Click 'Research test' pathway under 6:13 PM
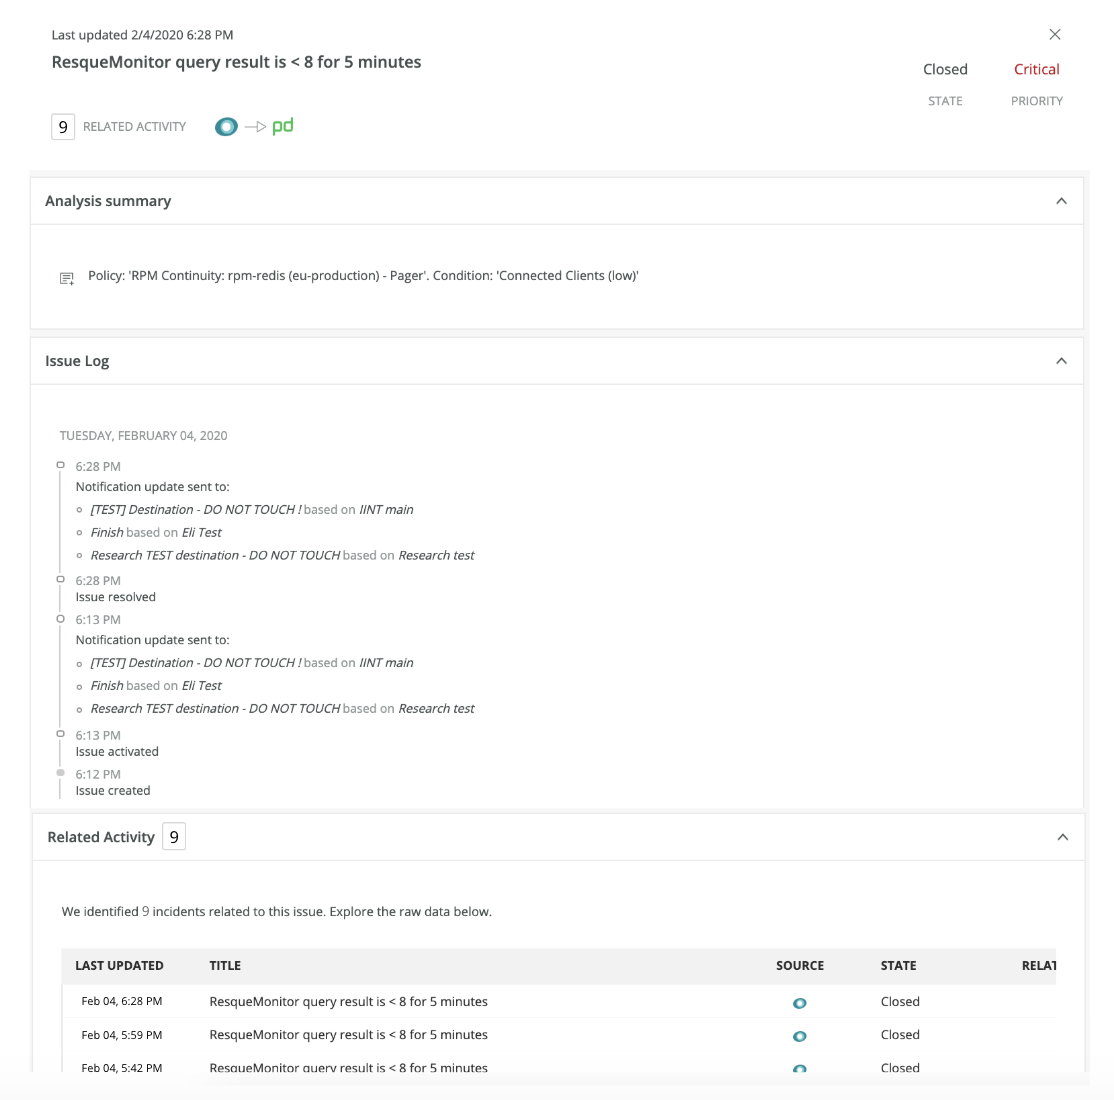The image size is (1114, 1100). pos(436,708)
